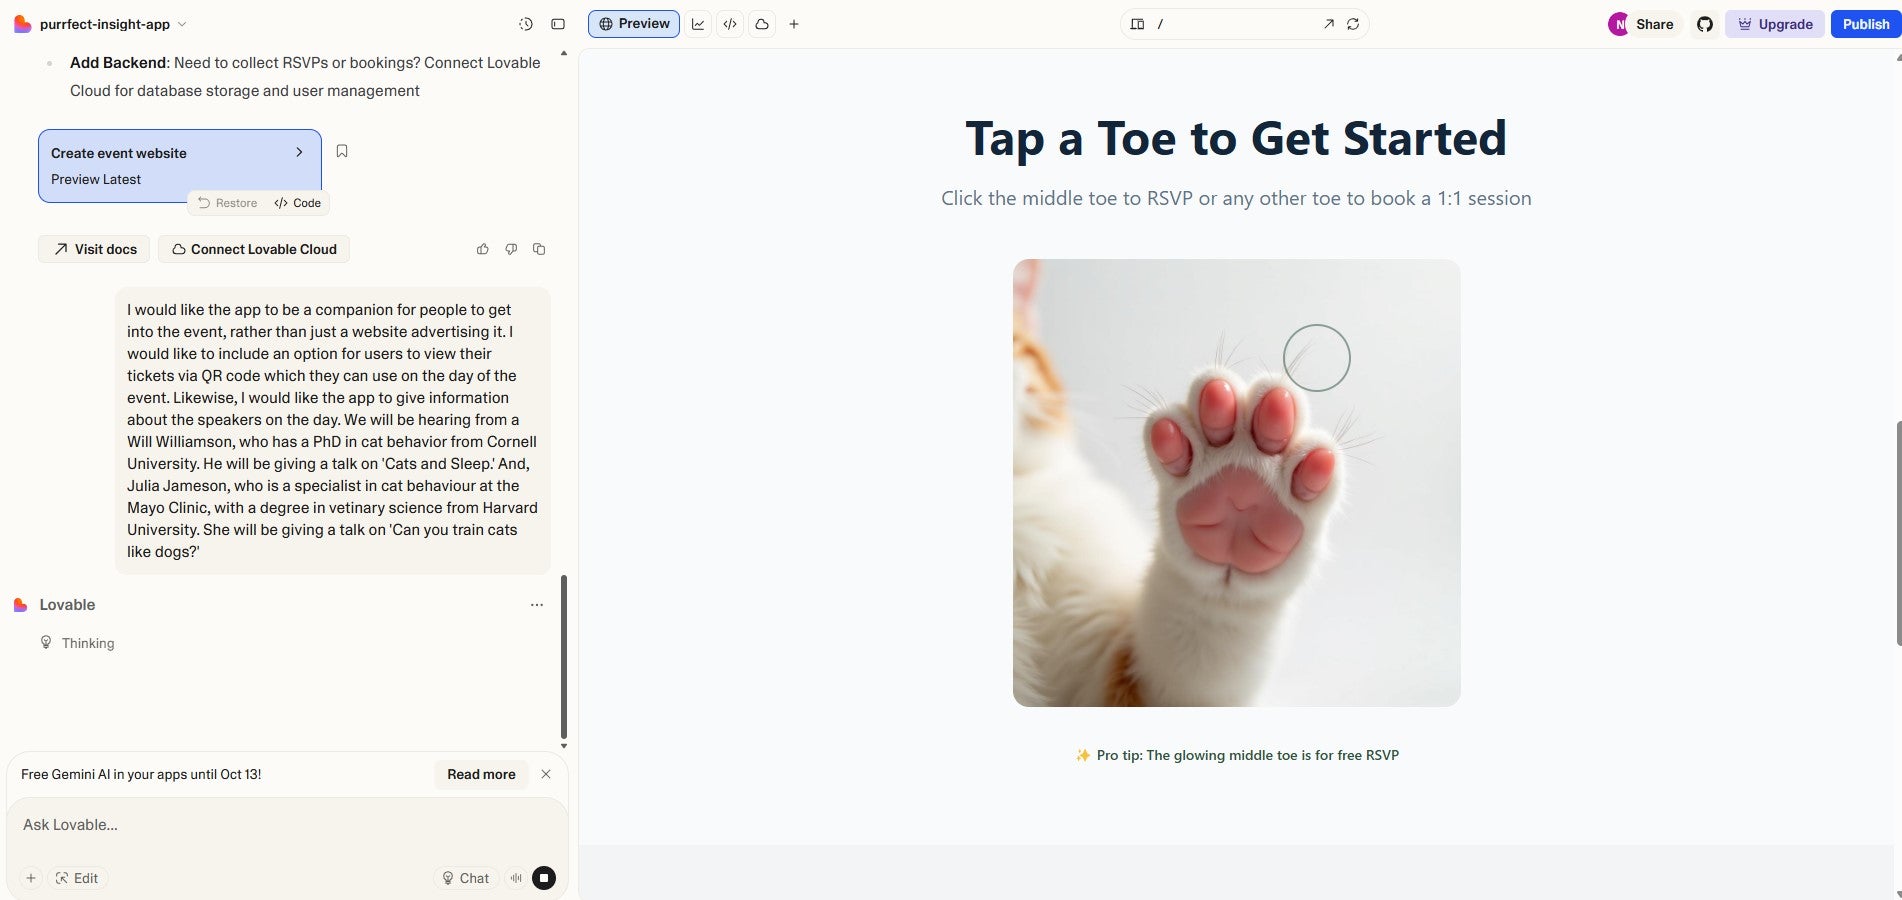Open the Lovable message options menu
The width and height of the screenshot is (1902, 900).
click(x=537, y=605)
